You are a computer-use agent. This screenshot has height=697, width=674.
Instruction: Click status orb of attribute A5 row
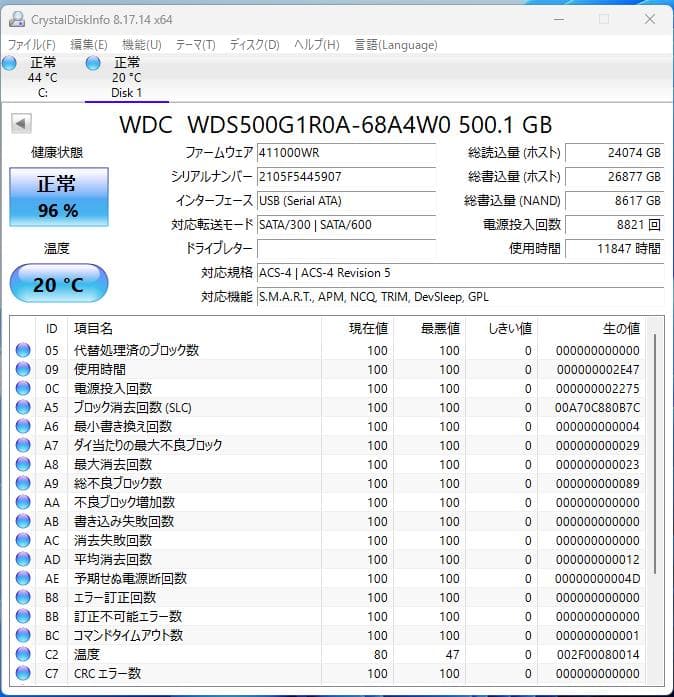click(x=23, y=407)
